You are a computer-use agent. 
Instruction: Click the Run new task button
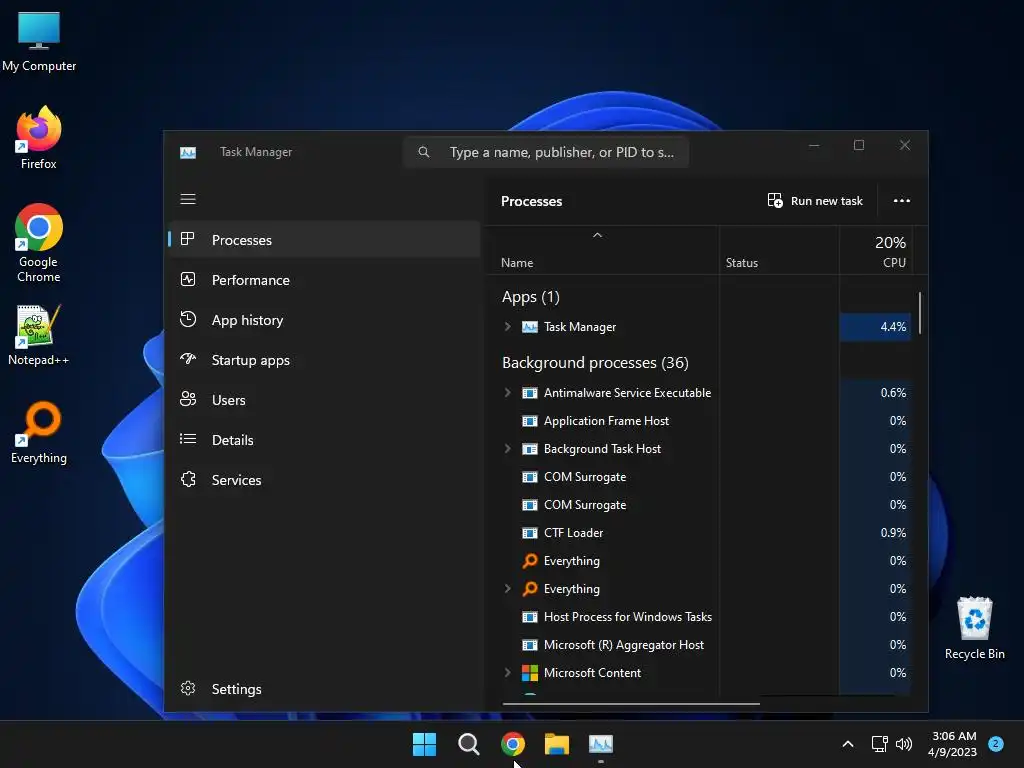coord(815,200)
